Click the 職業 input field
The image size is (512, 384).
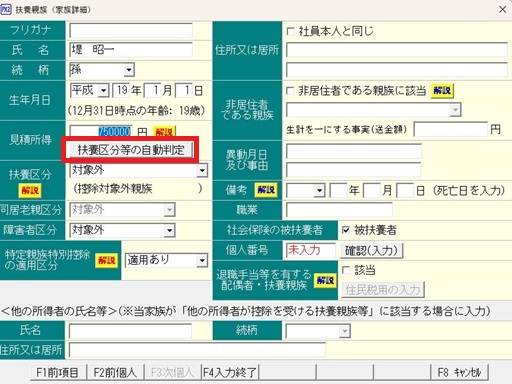click(x=339, y=210)
